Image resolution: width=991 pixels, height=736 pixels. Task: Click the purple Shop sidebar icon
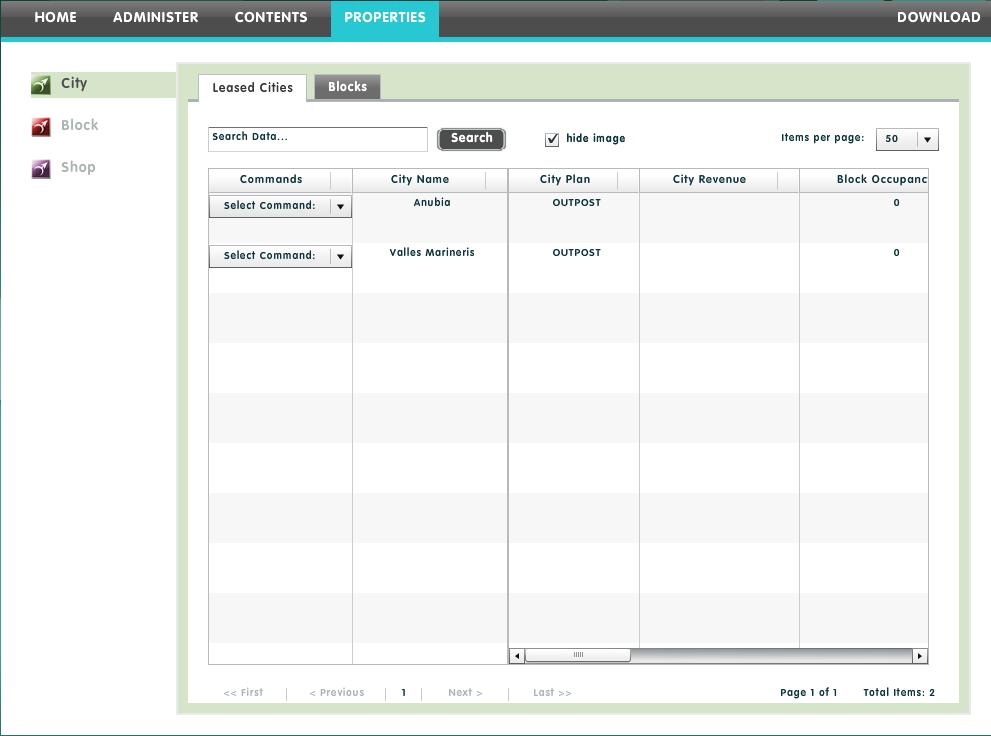coord(41,169)
